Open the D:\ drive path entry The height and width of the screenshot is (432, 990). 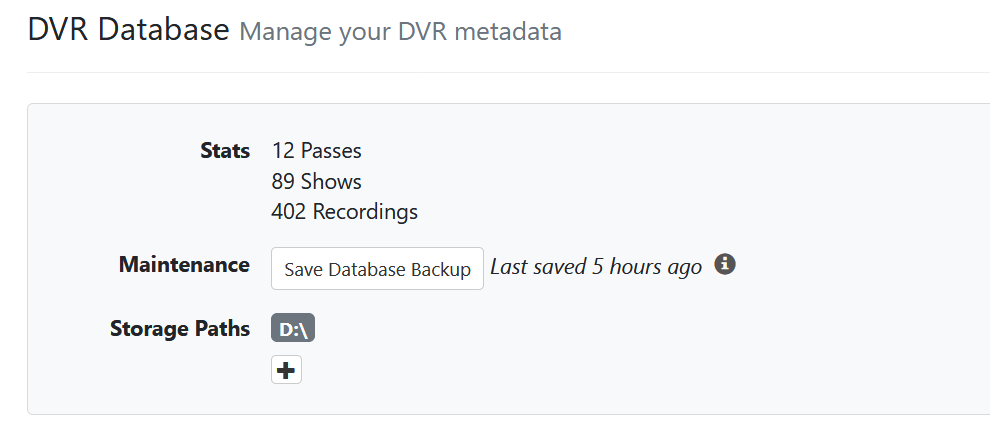[293, 329]
